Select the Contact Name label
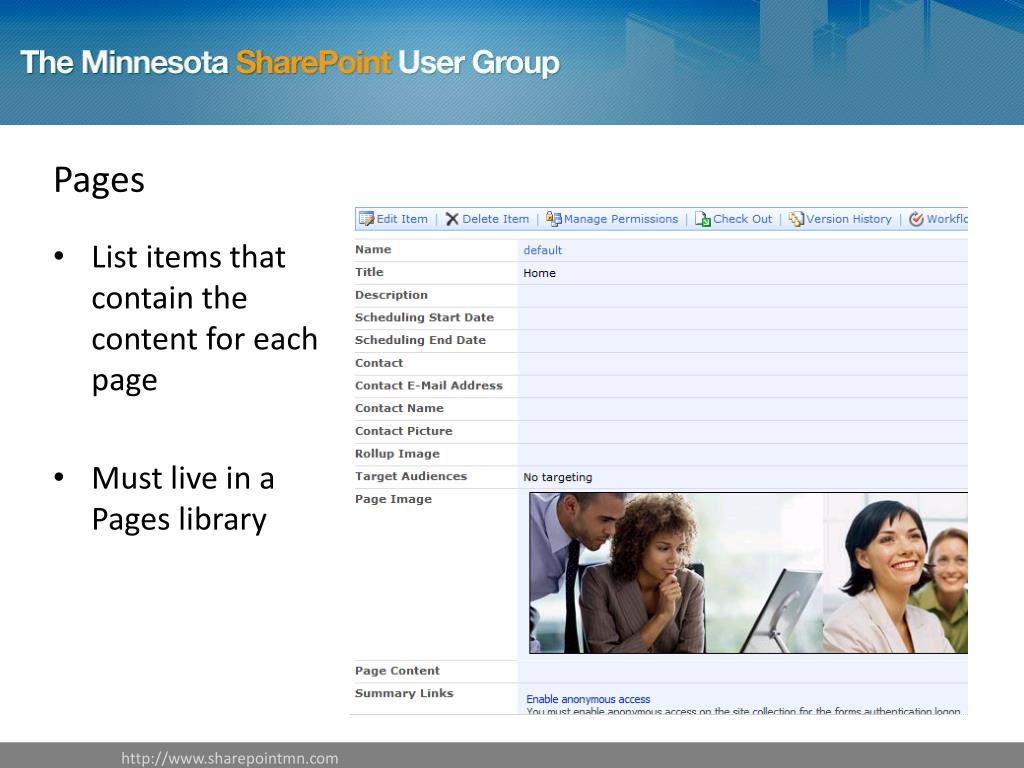Viewport: 1024px width, 768px height. point(400,409)
